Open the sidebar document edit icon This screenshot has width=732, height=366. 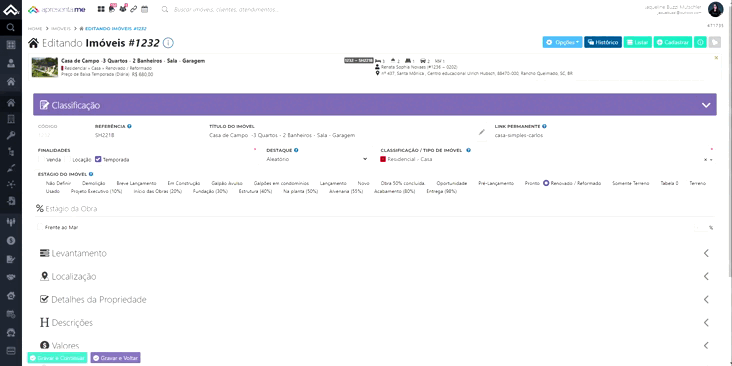pyautogui.click(x=11, y=259)
